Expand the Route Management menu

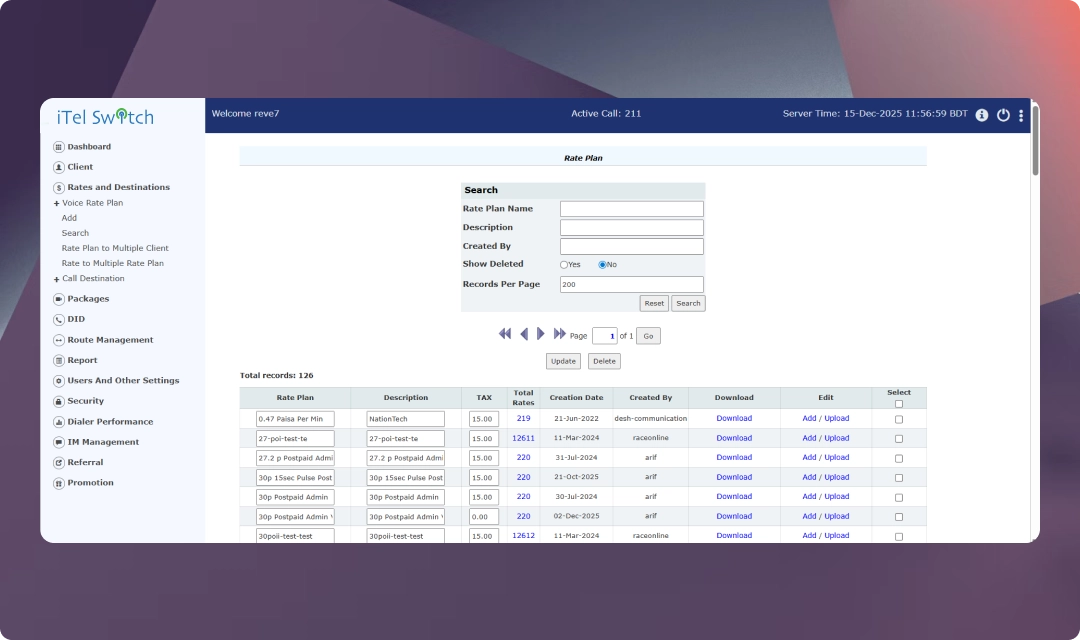click(x=109, y=340)
